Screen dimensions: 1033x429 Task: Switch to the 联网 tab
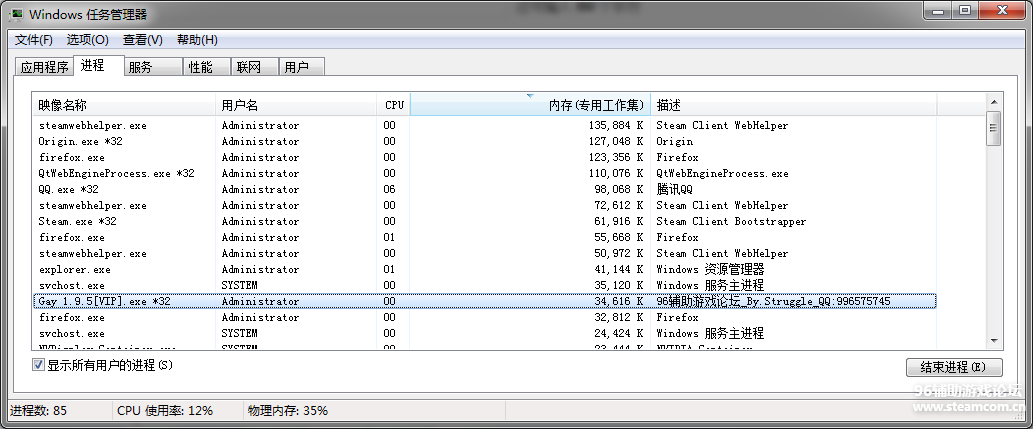click(248, 67)
